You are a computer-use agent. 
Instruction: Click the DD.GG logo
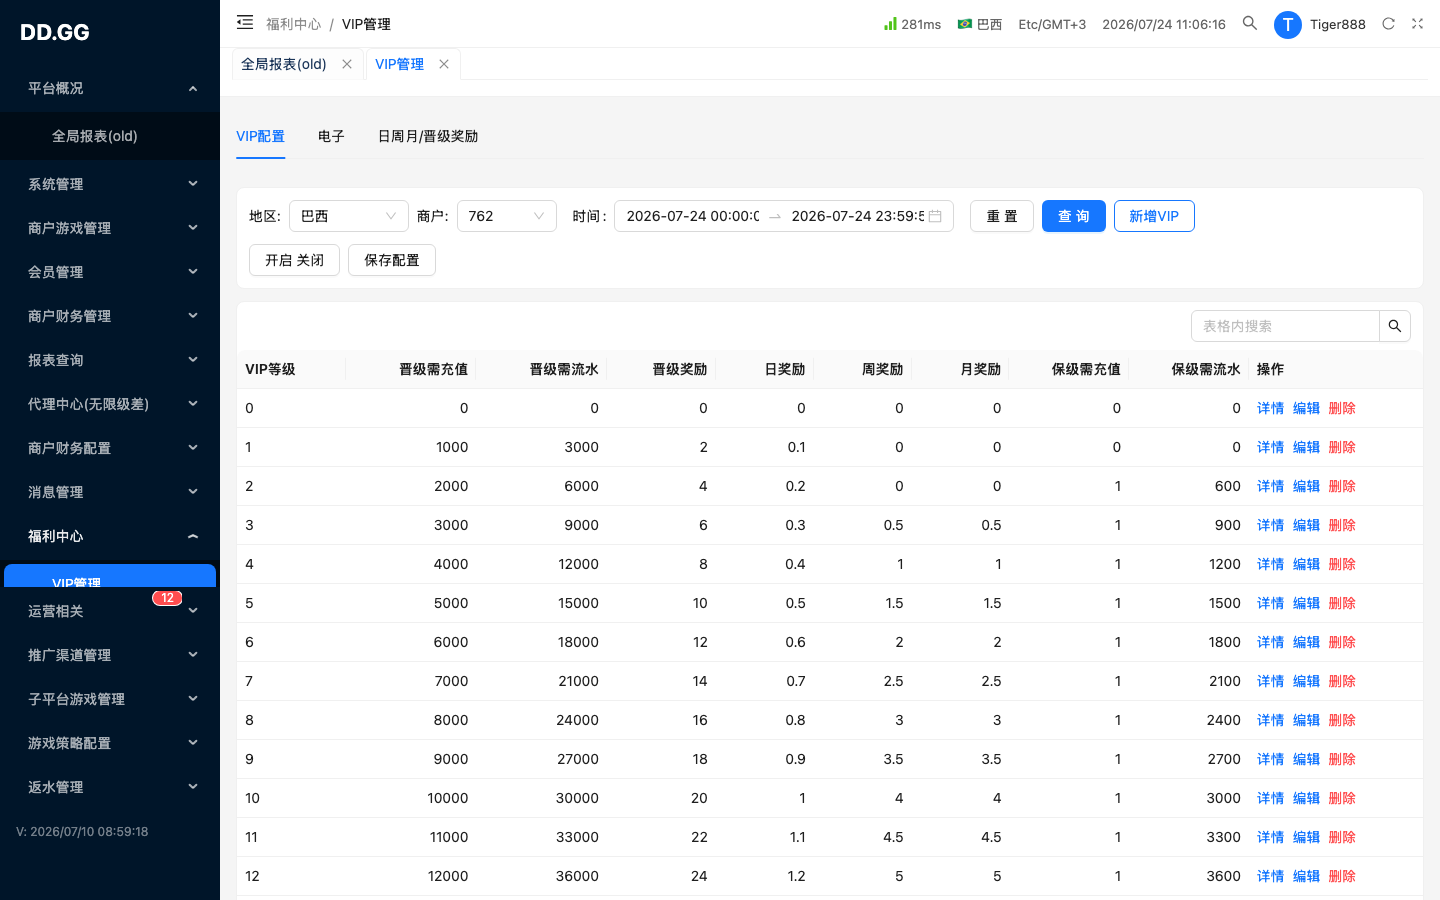[55, 32]
